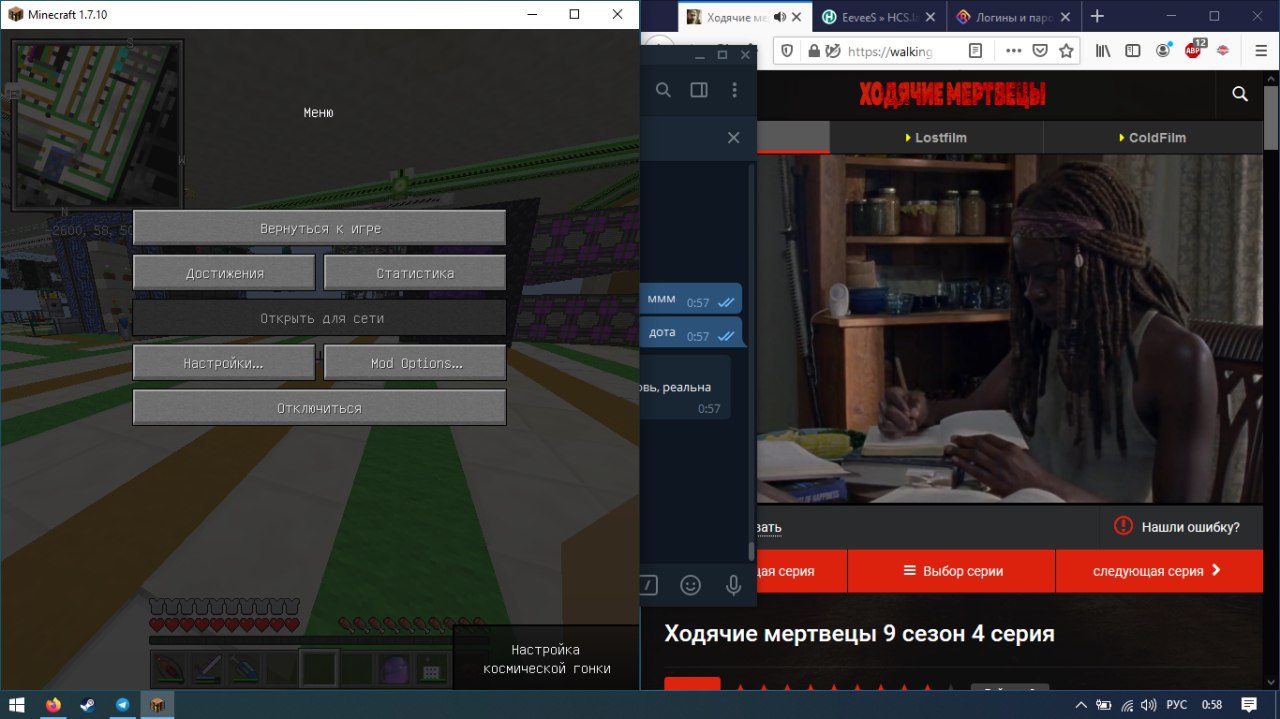Viewport: 1280px width, 719px height.
Task: Open Достижения in Minecraft menu
Action: tap(224, 273)
